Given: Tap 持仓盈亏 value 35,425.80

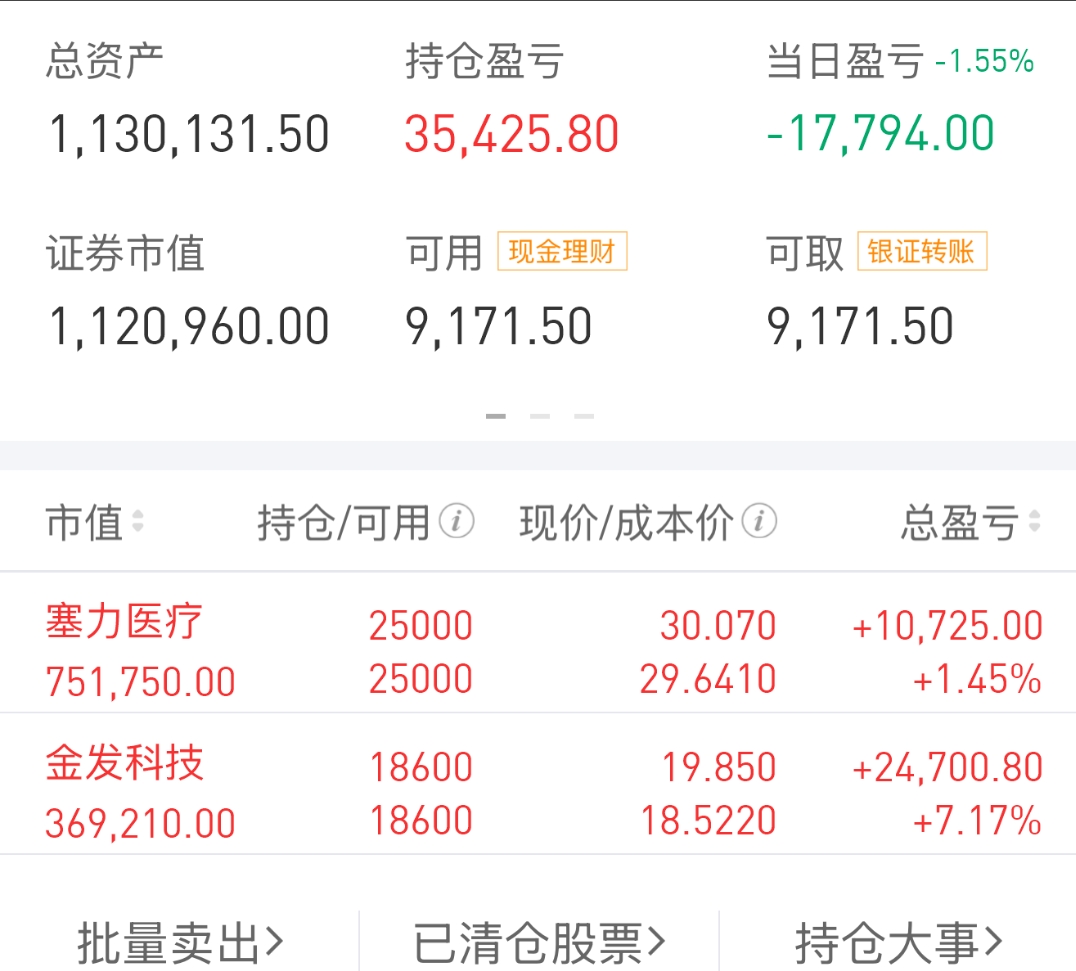Looking at the screenshot, I should pyautogui.click(x=512, y=134).
